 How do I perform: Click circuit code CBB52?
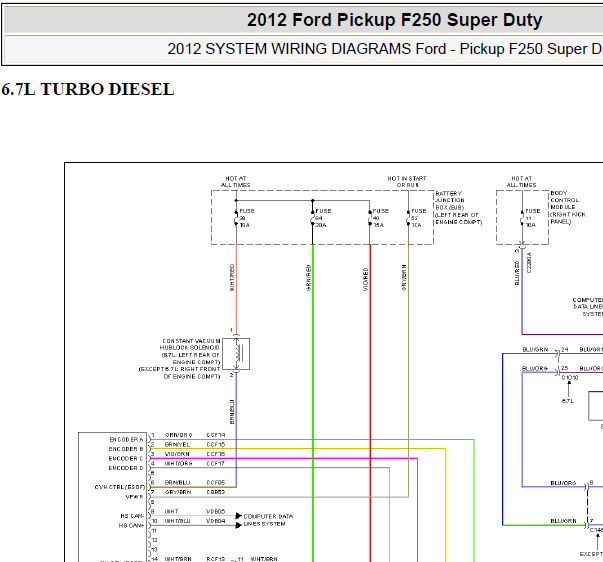coord(216,492)
